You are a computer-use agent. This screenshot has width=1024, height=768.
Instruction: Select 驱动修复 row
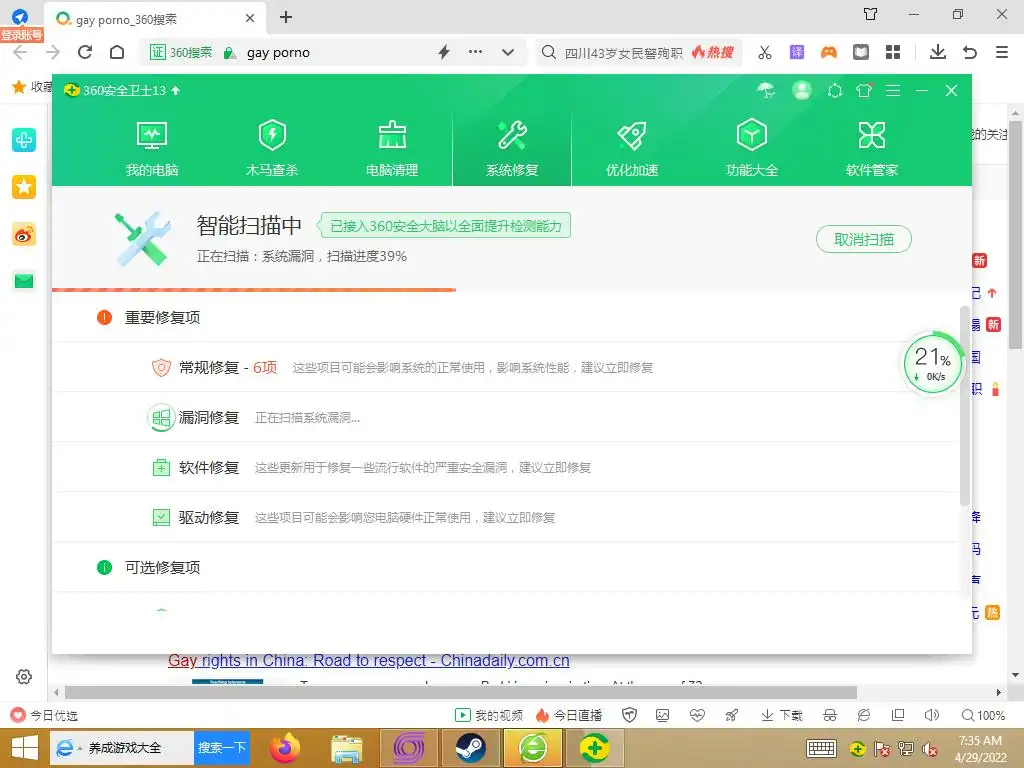pos(505,517)
